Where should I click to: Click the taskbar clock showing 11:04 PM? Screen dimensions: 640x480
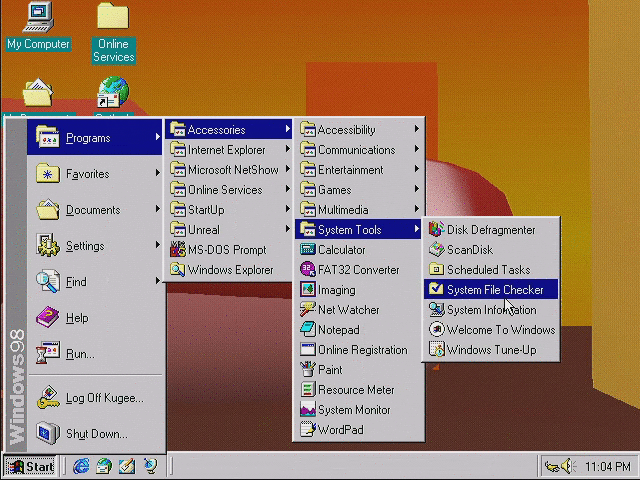pyautogui.click(x=607, y=466)
